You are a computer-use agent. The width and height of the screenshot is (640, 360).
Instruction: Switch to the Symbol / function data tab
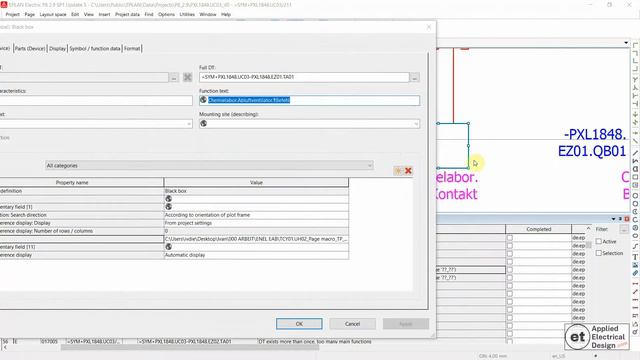tap(95, 48)
